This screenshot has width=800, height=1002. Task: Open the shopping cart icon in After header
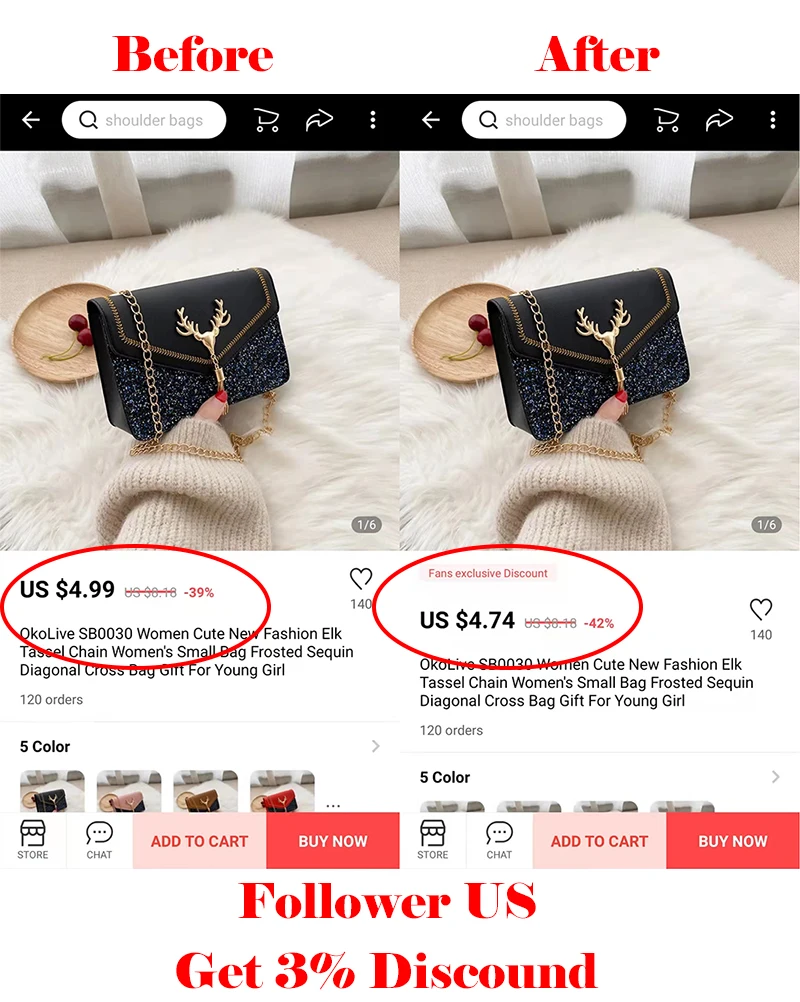[666, 119]
